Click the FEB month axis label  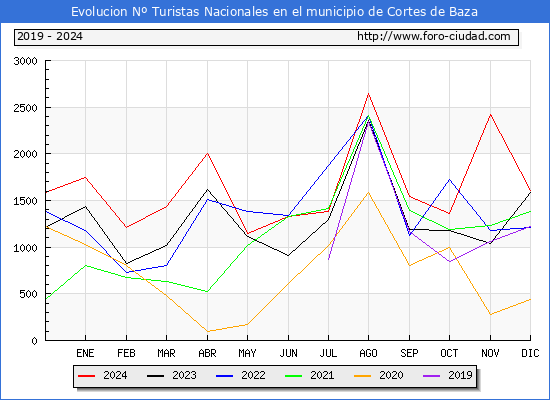126,353
